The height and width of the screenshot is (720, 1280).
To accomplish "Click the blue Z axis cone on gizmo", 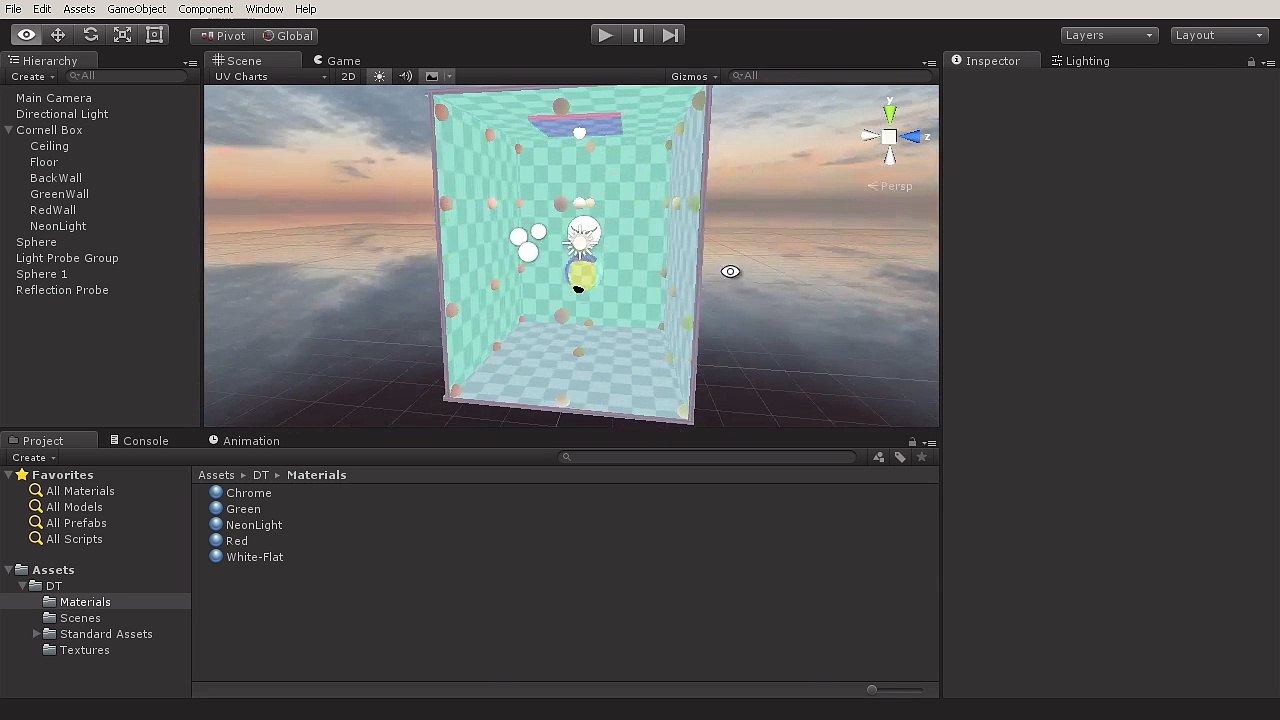I will (911, 136).
